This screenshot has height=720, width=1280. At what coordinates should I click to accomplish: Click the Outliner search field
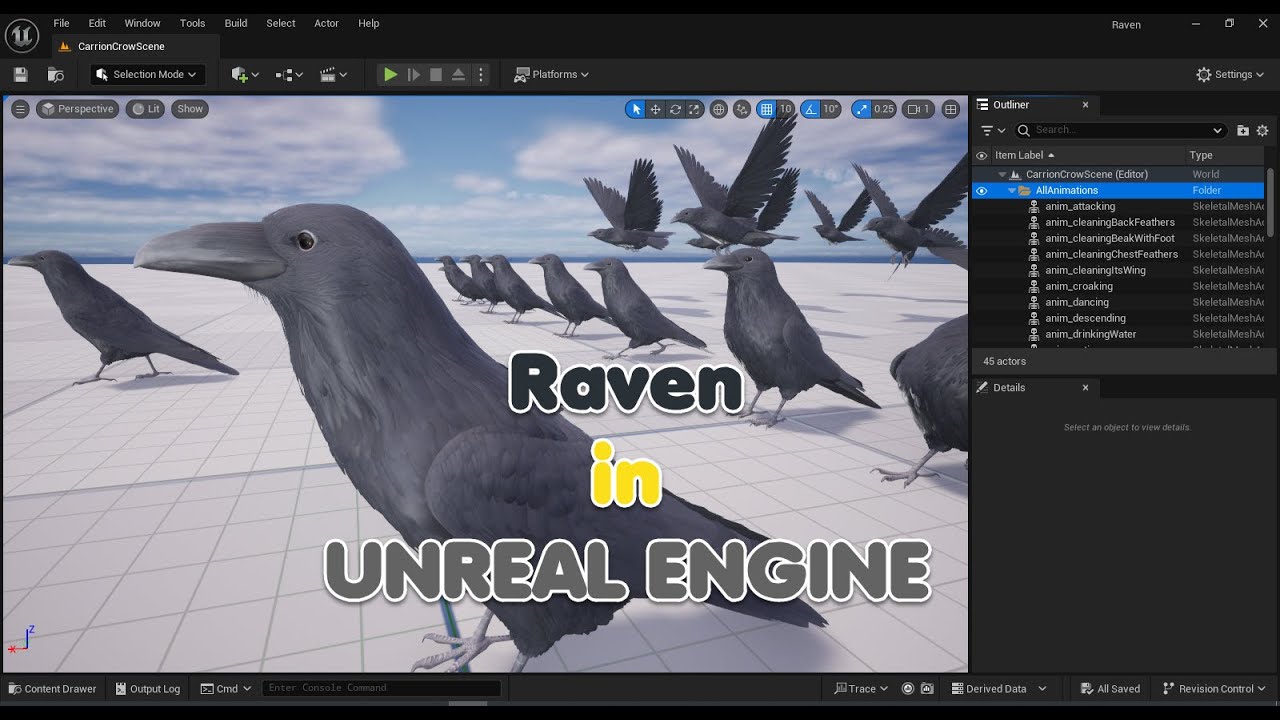[x=1120, y=130]
